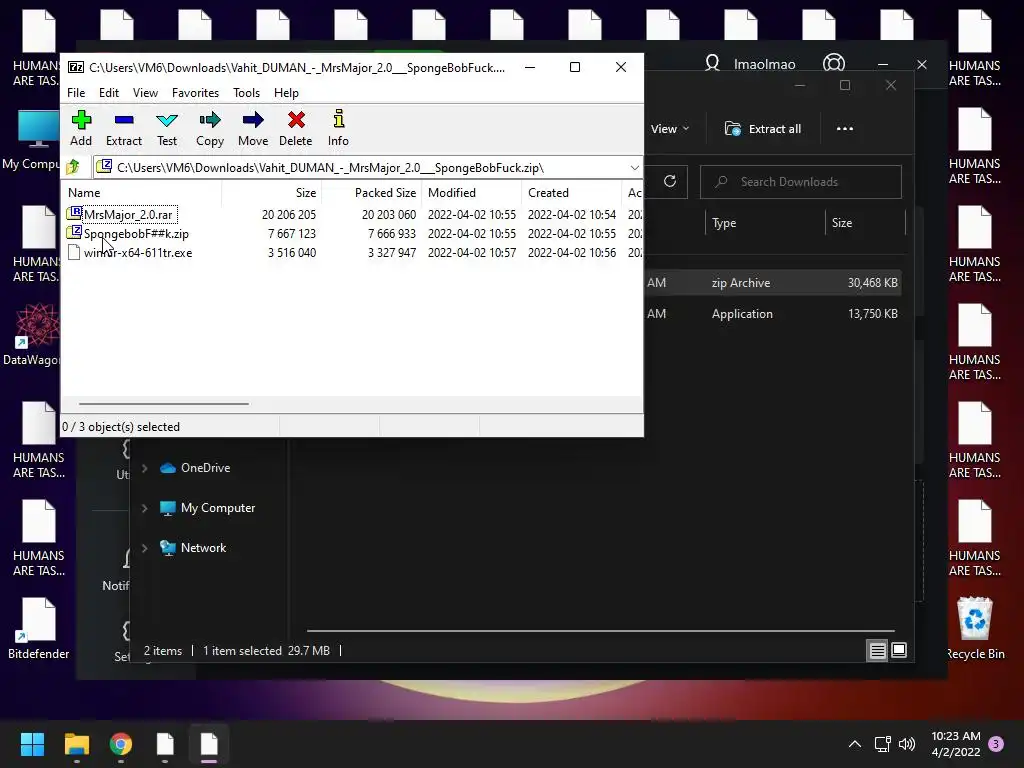
Task: Click the headset support icon in background window
Action: point(834,63)
